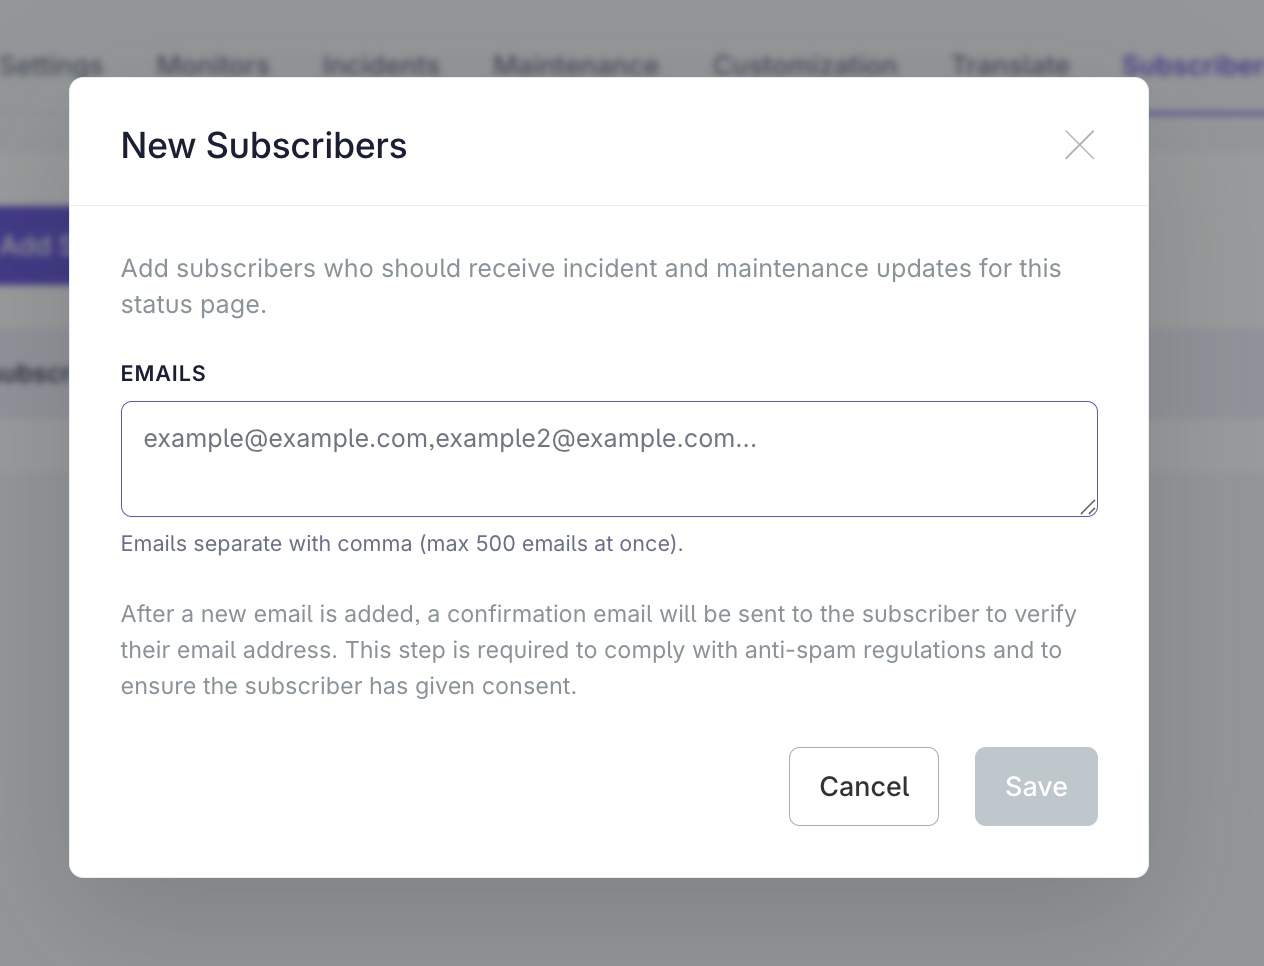Cancel adding new subscribers
Image resolution: width=1264 pixels, height=966 pixels.
[864, 786]
